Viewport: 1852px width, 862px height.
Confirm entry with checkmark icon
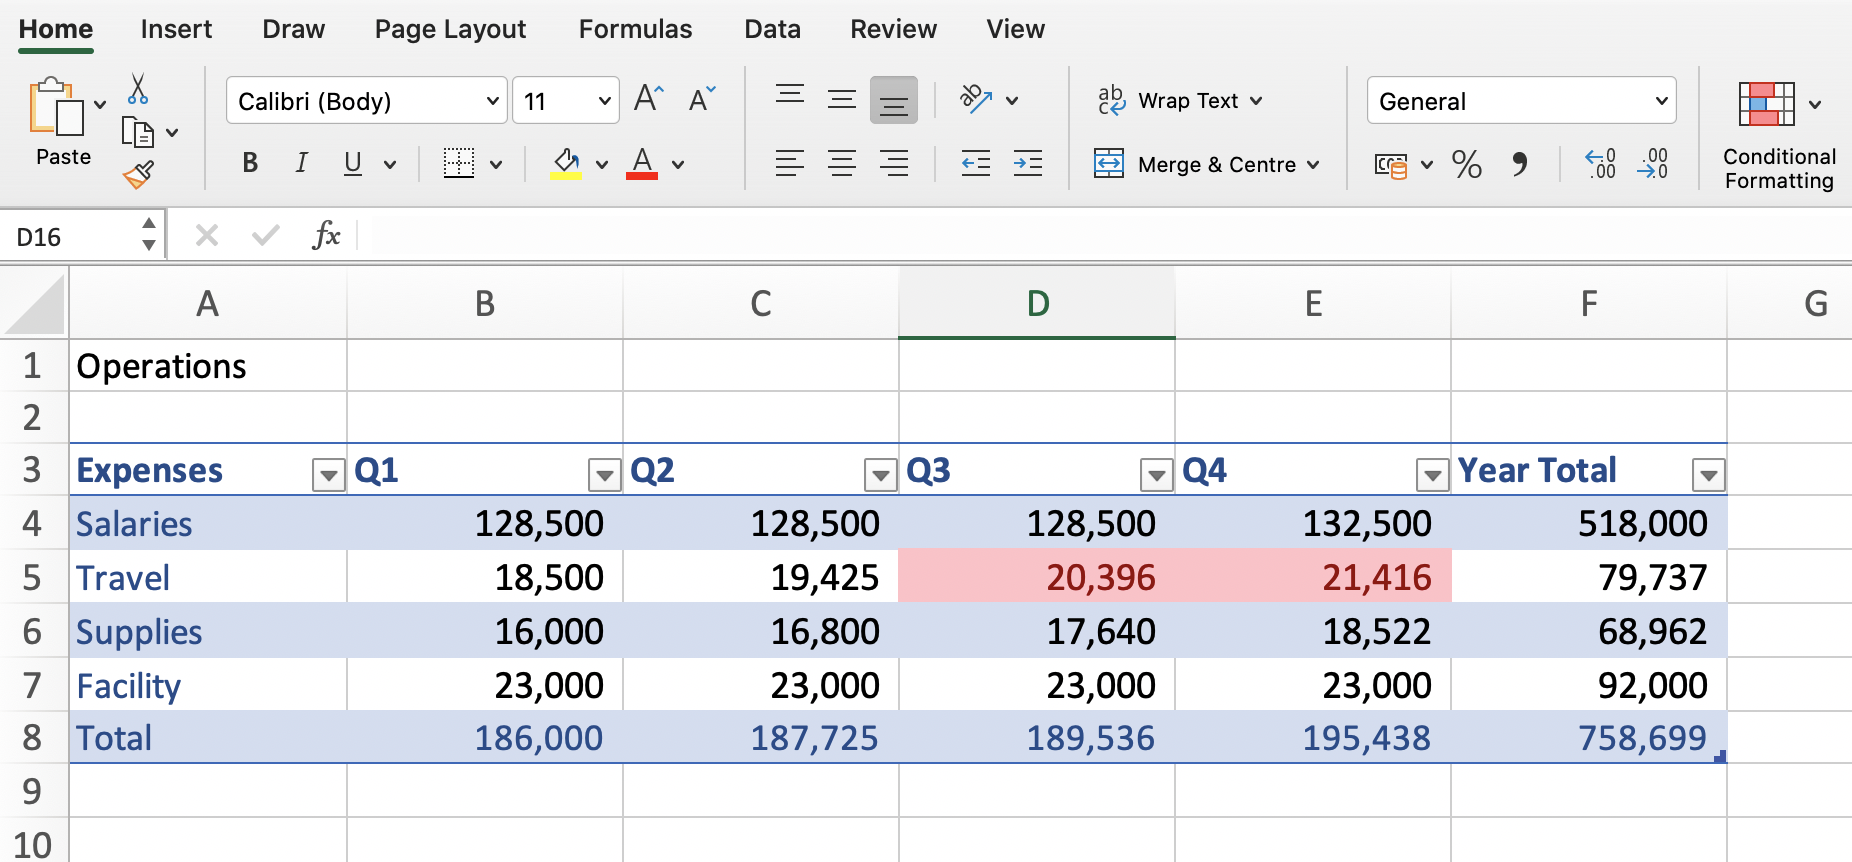266,236
